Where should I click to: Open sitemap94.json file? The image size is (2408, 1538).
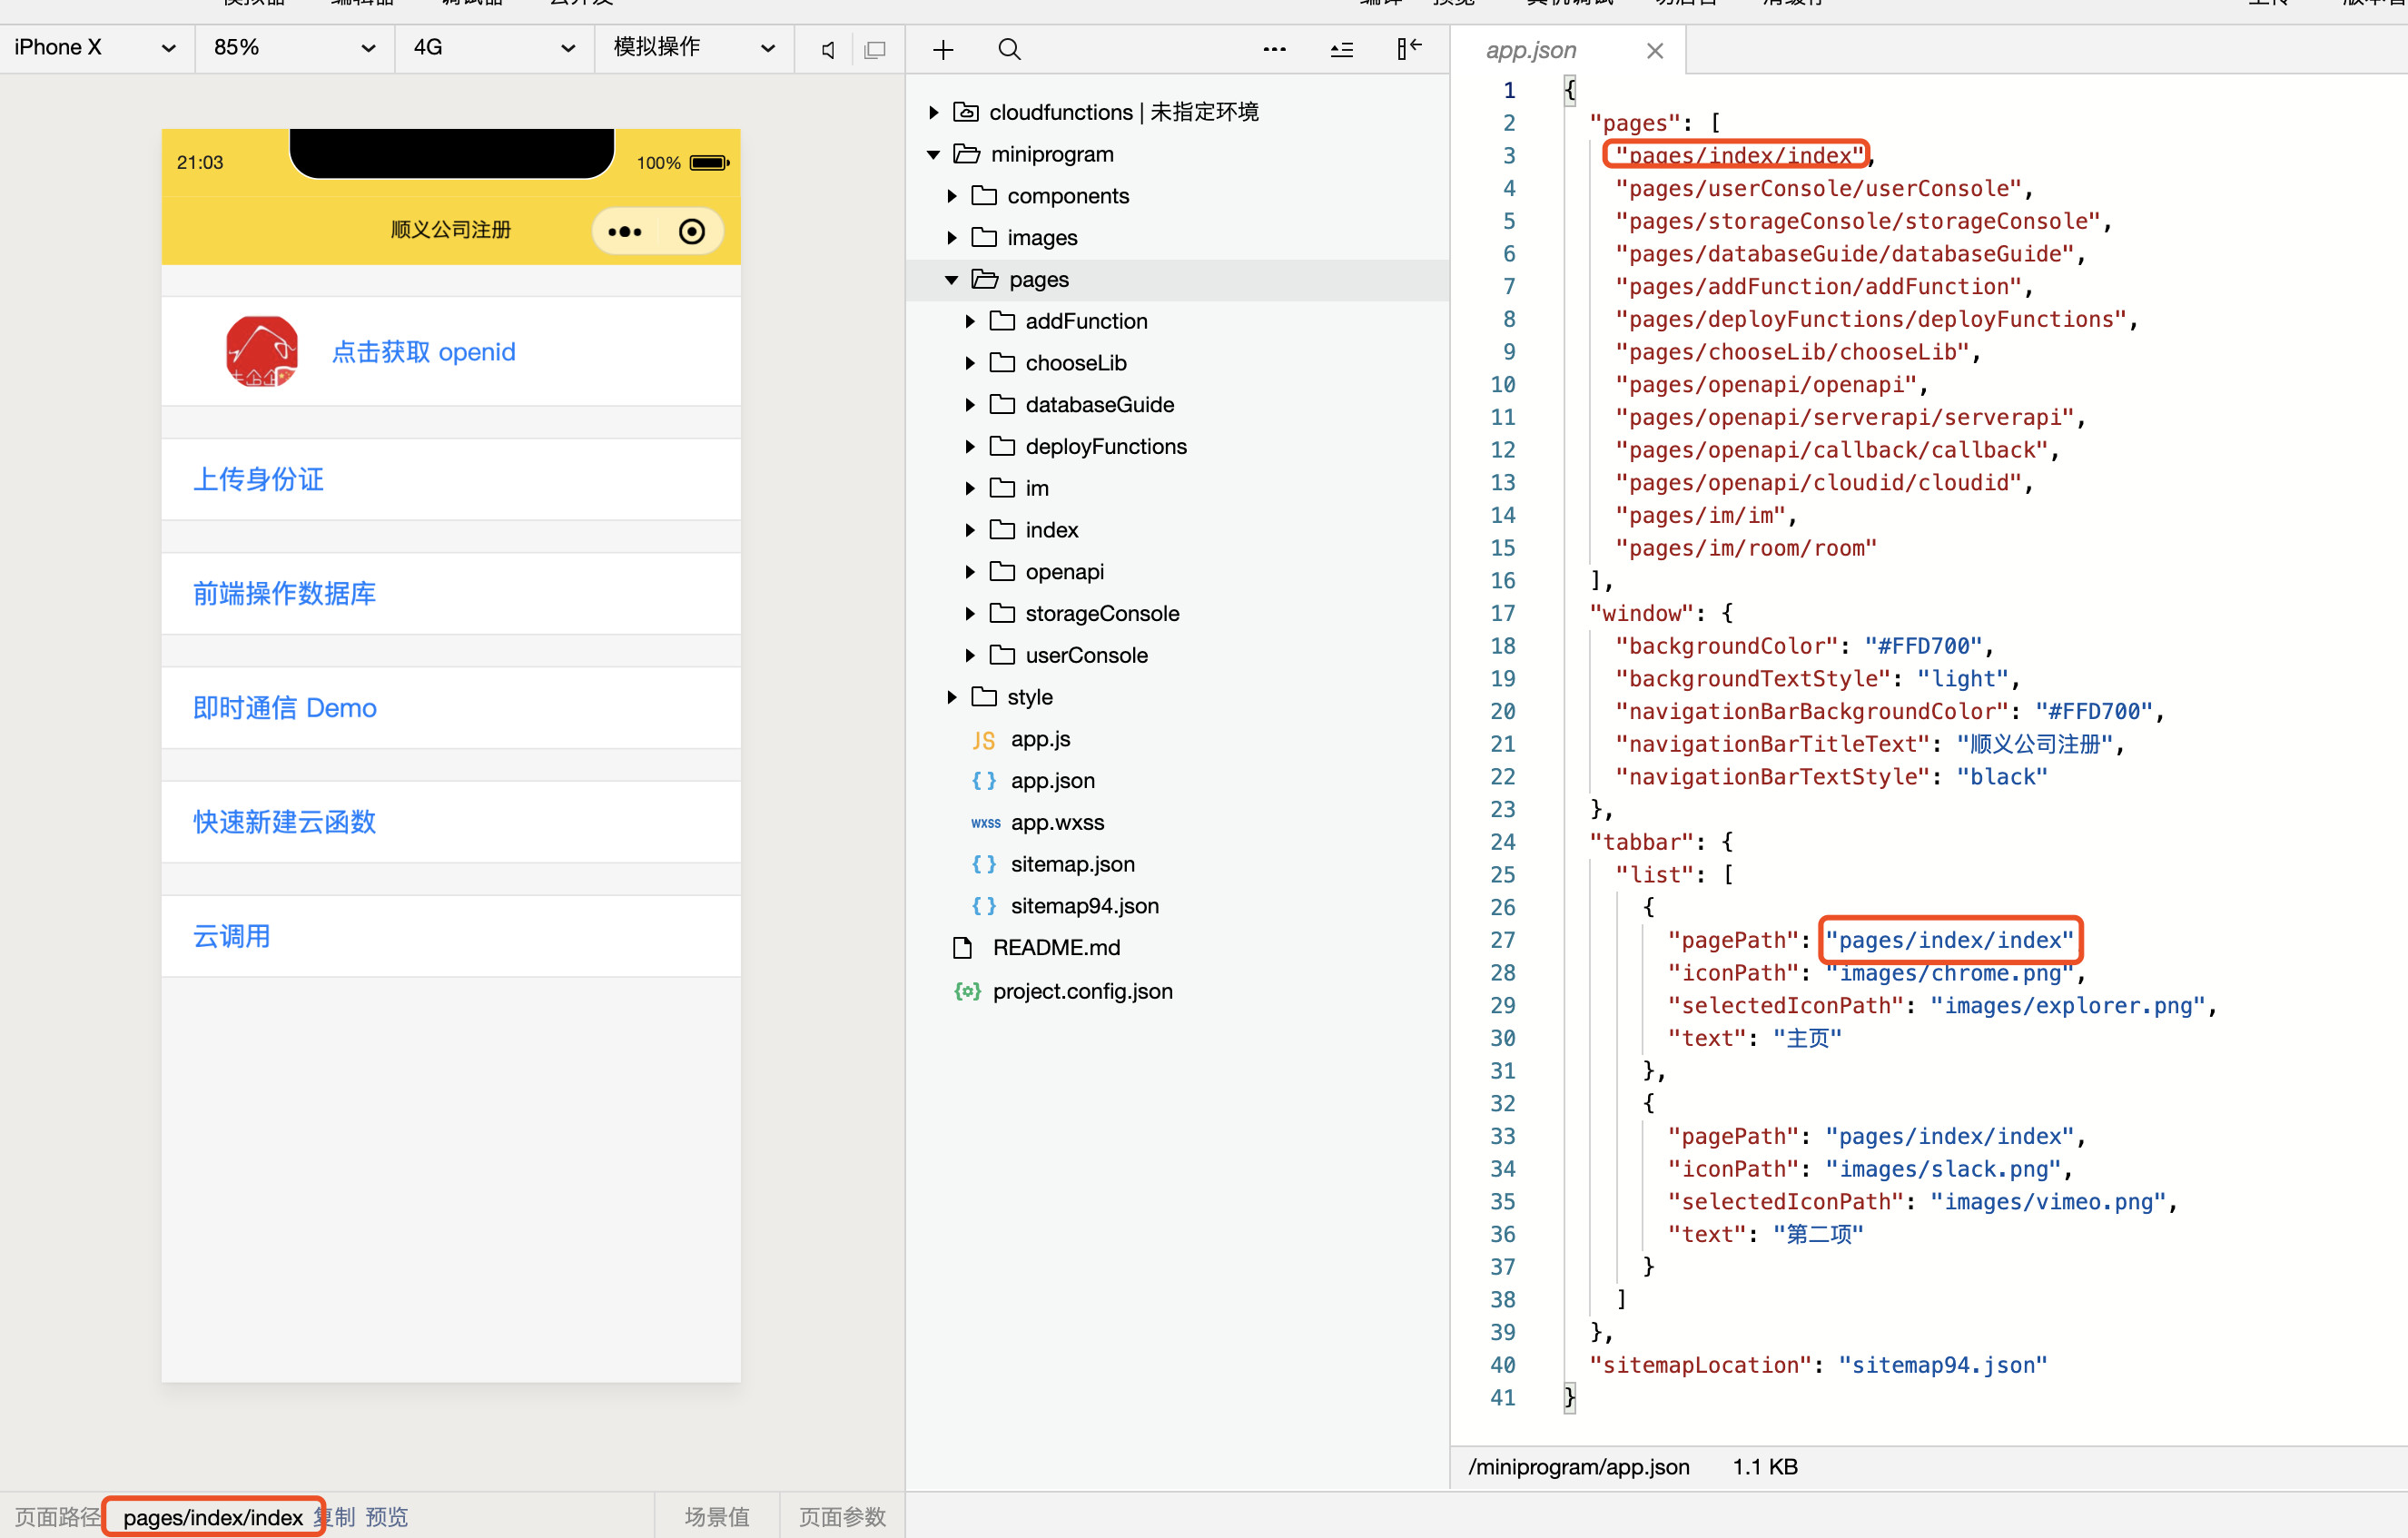1084,906
